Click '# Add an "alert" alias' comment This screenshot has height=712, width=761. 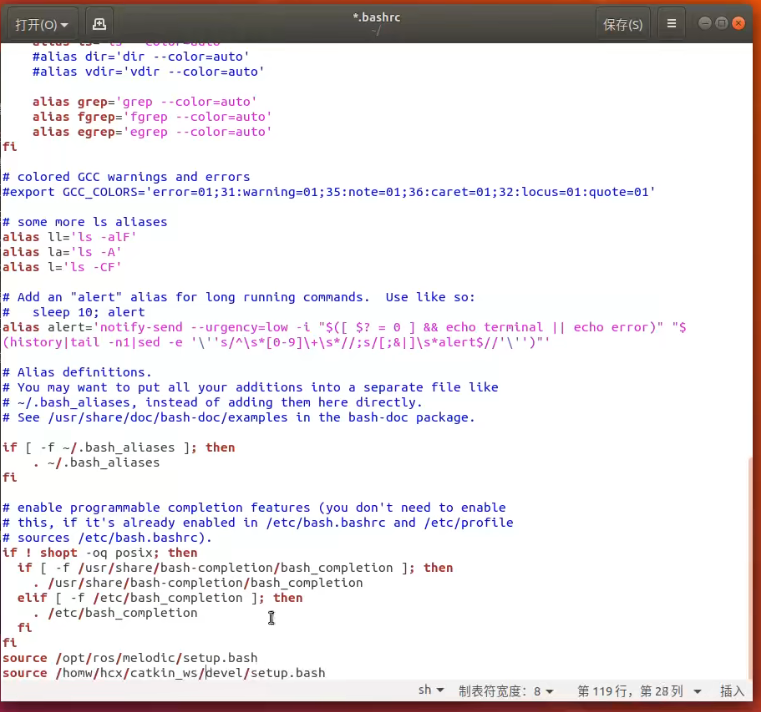tap(238, 297)
